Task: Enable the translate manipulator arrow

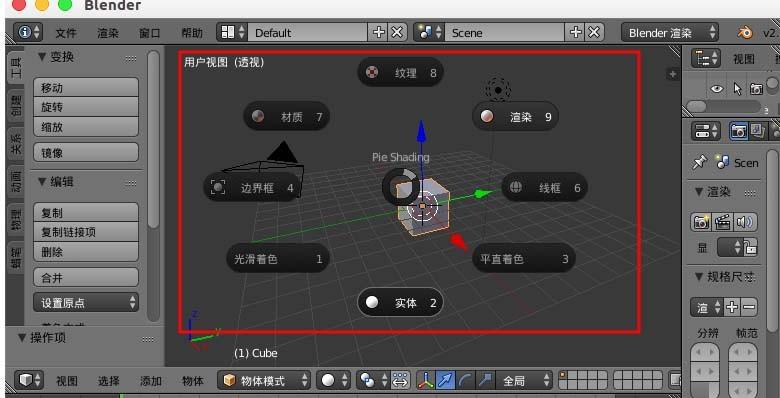Action: [x=445, y=381]
